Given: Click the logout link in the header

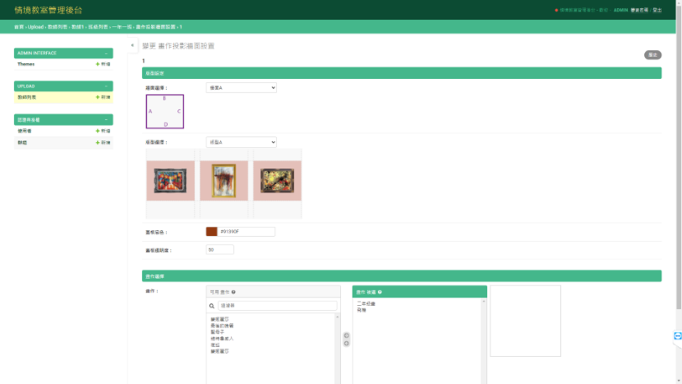Looking at the screenshot, I should coord(657,10).
